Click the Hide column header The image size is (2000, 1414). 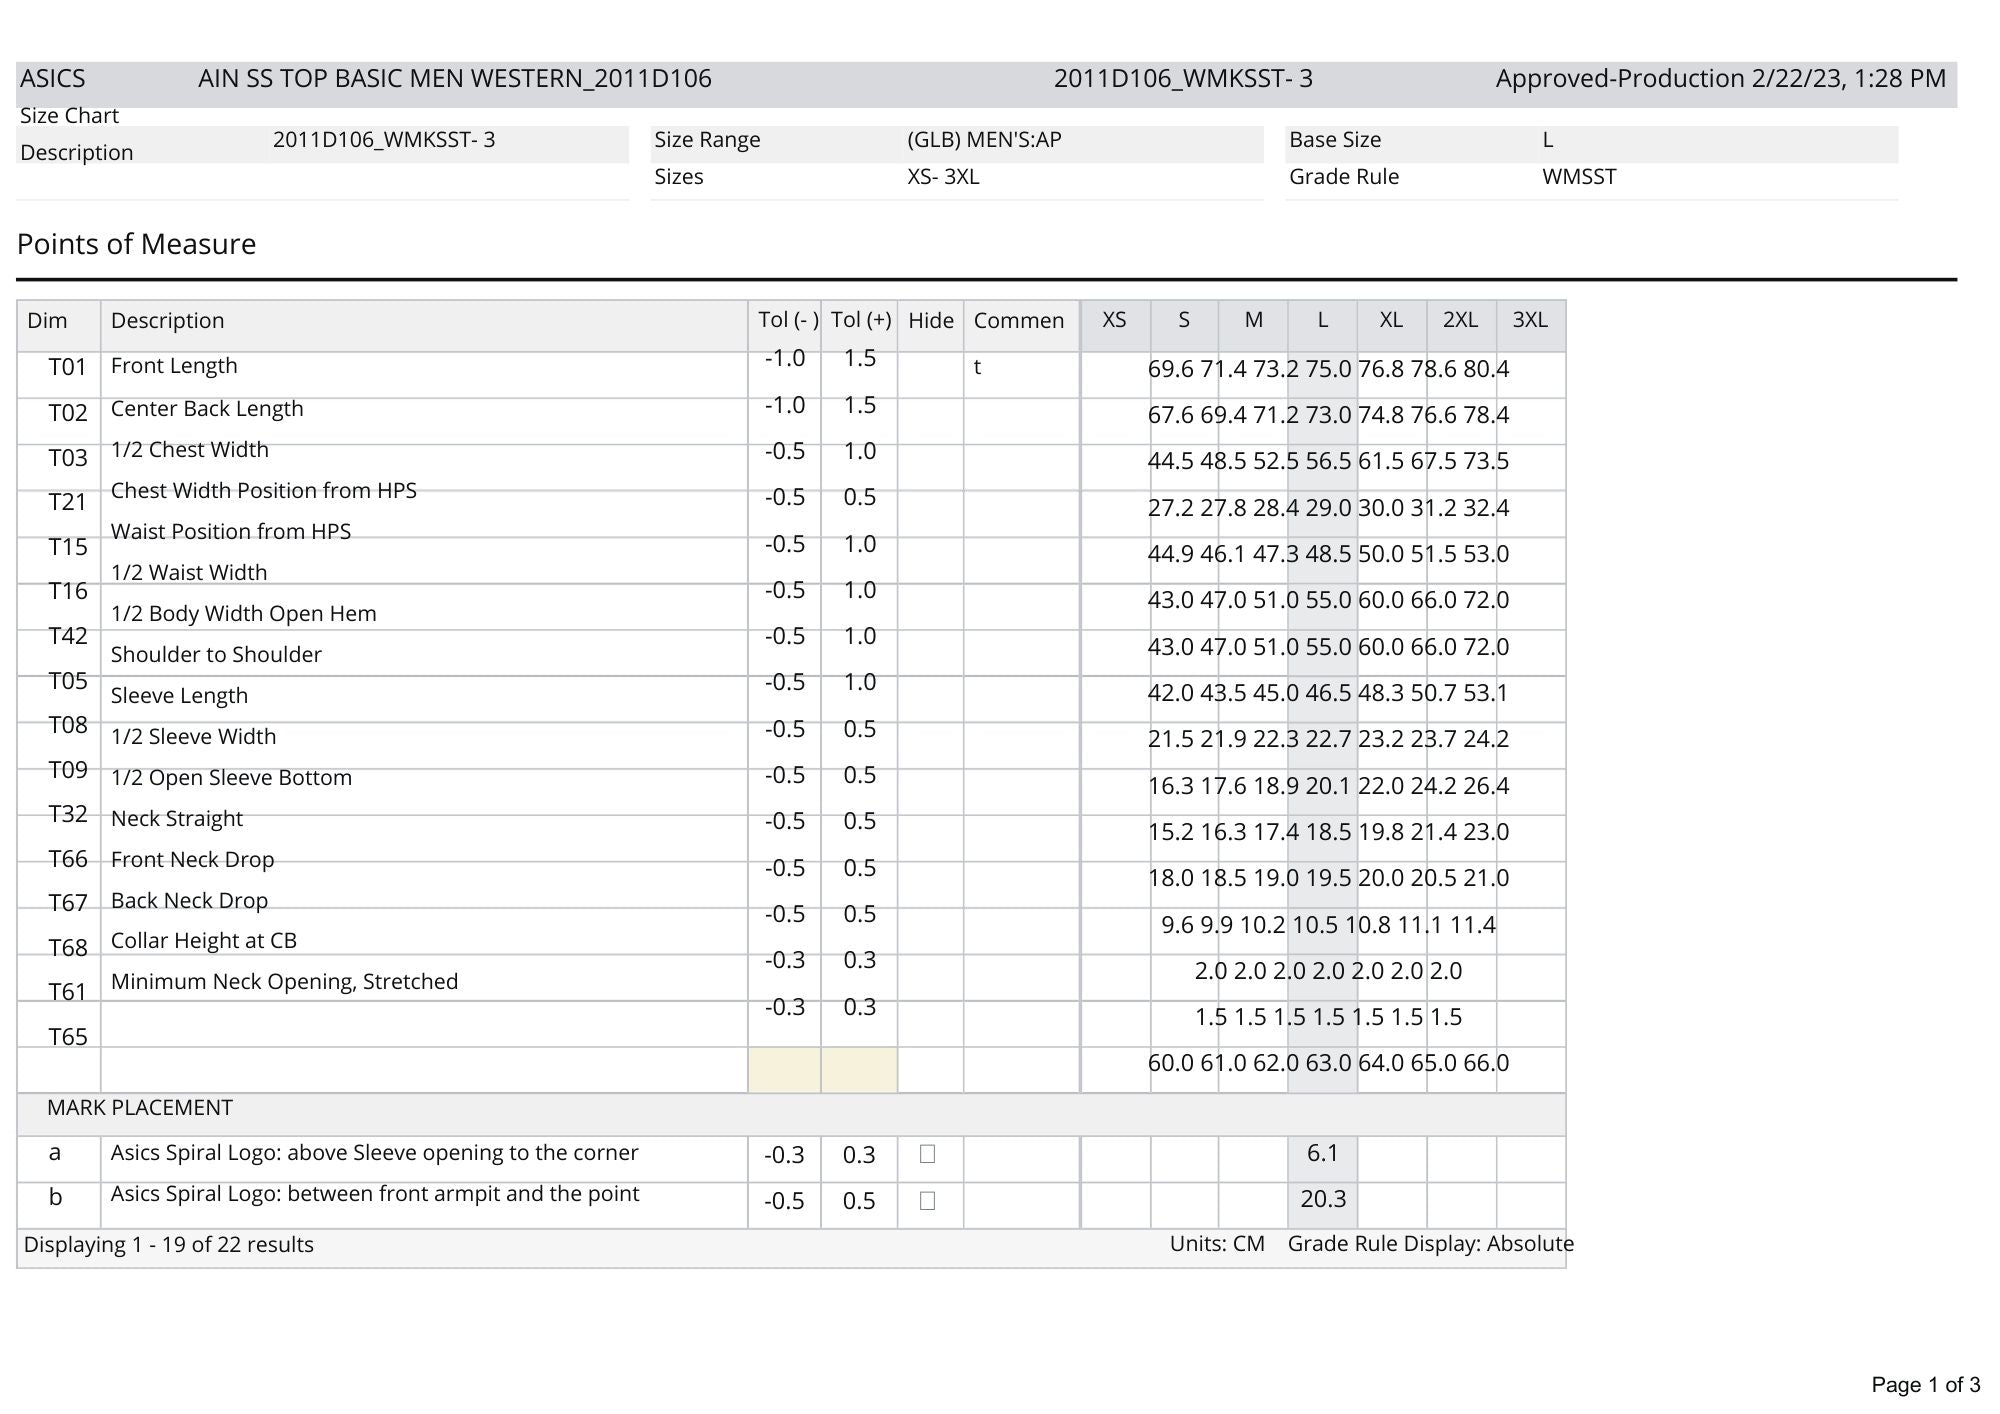click(x=930, y=320)
